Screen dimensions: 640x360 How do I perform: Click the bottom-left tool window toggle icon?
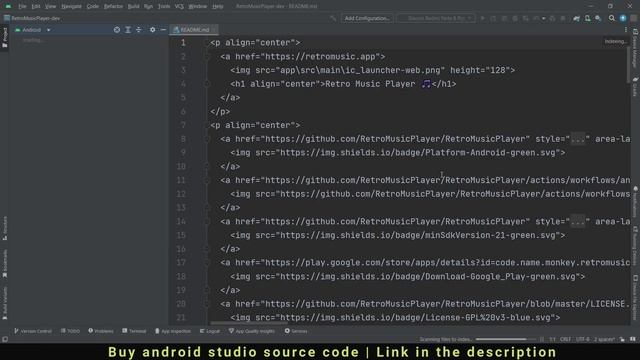pyautogui.click(x=5, y=339)
